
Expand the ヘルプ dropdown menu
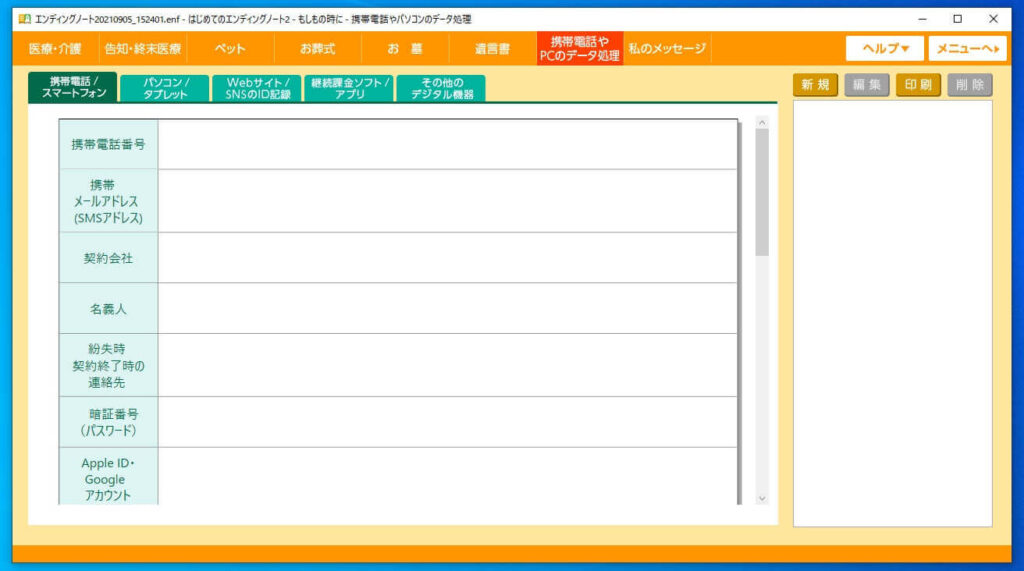coord(885,48)
